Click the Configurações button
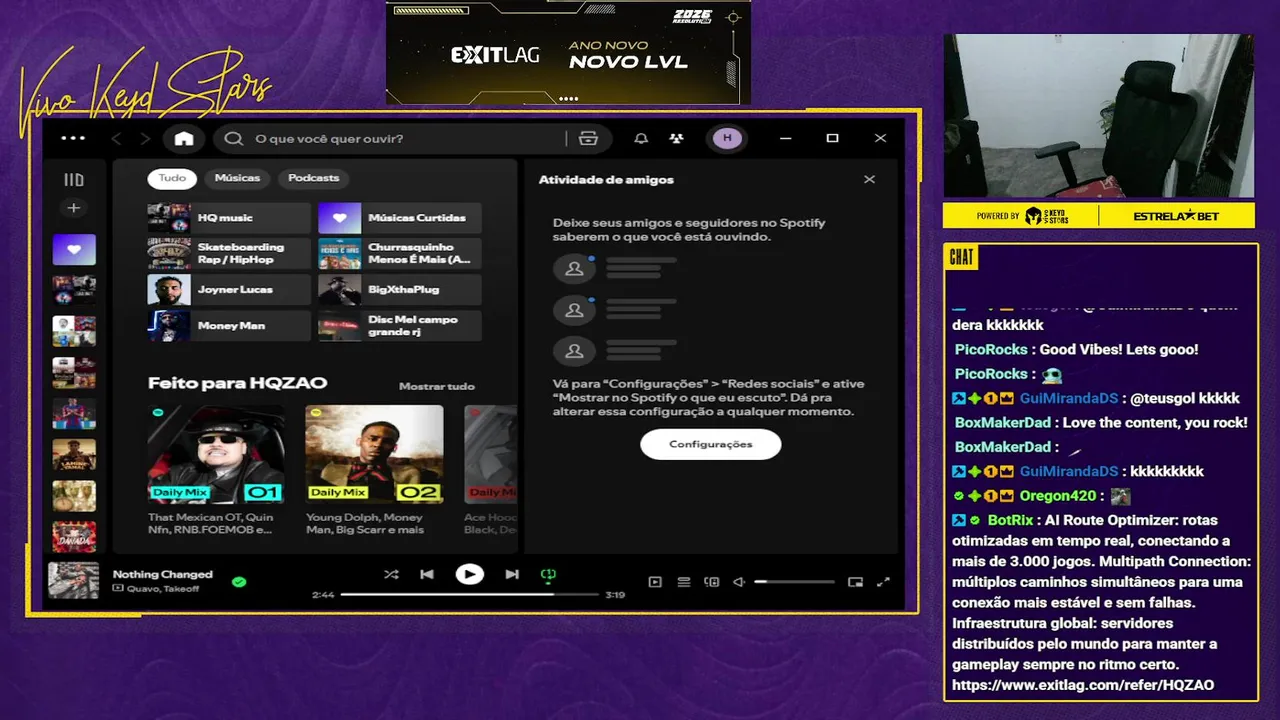The image size is (1280, 720). tap(711, 444)
